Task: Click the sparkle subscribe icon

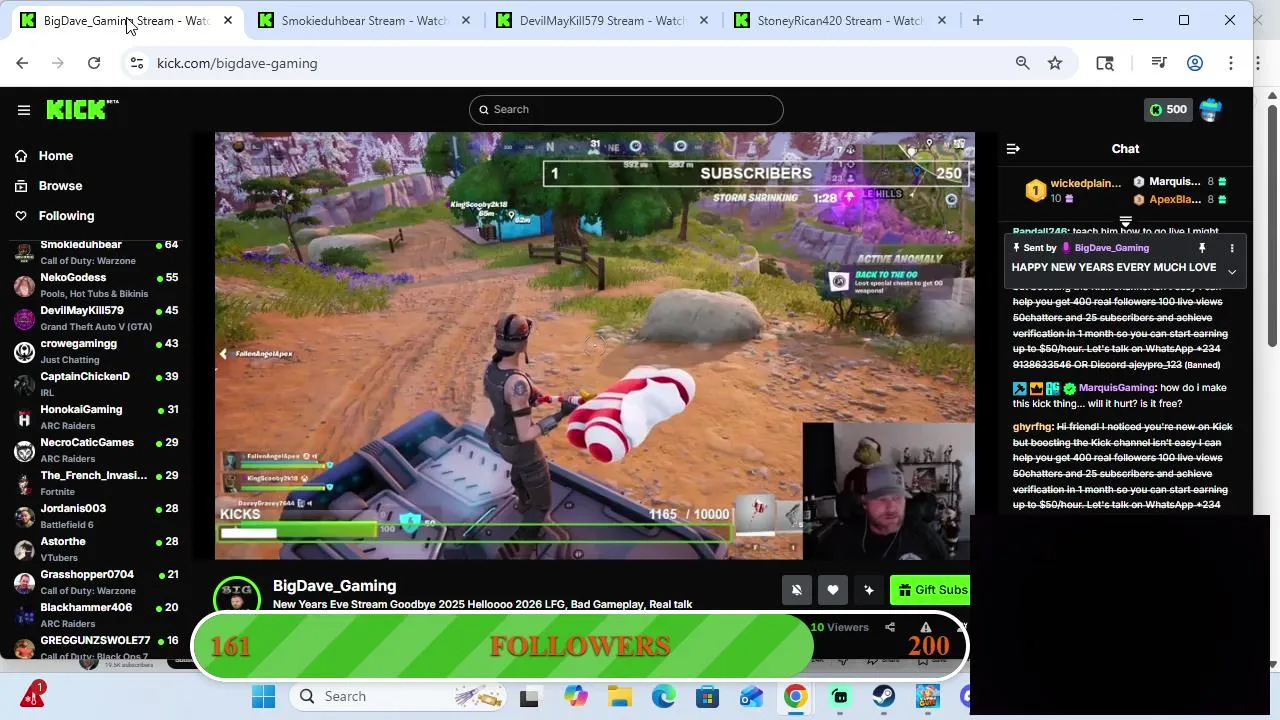Action: (x=869, y=590)
